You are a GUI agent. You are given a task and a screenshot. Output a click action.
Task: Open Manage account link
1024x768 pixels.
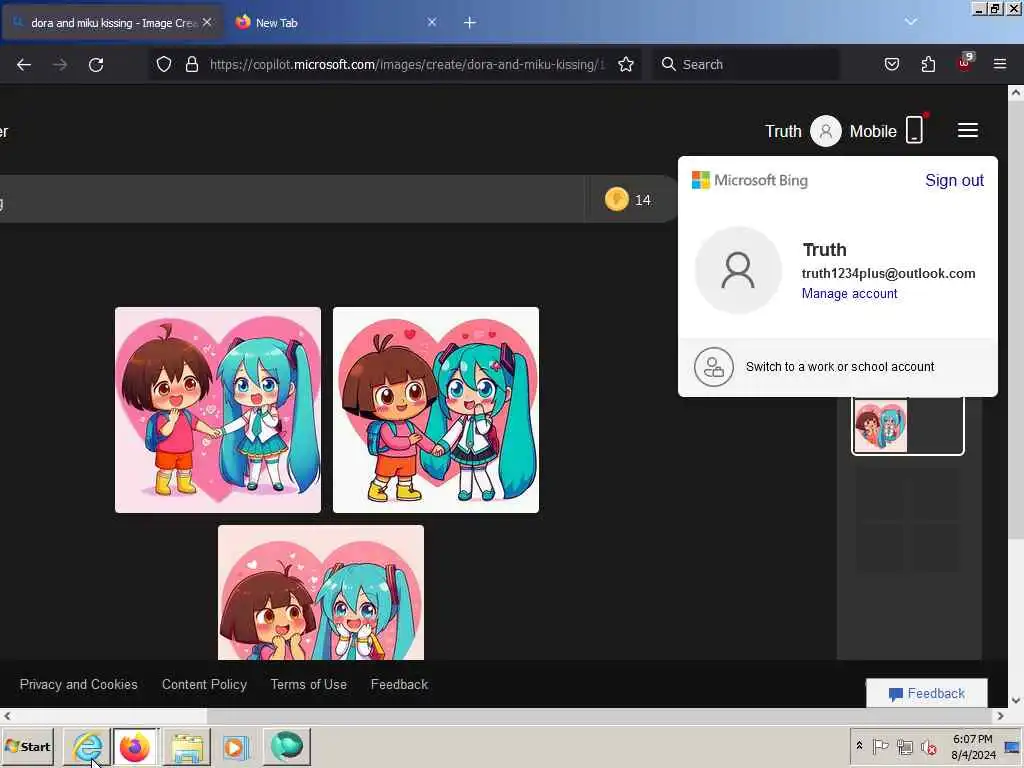pos(849,294)
